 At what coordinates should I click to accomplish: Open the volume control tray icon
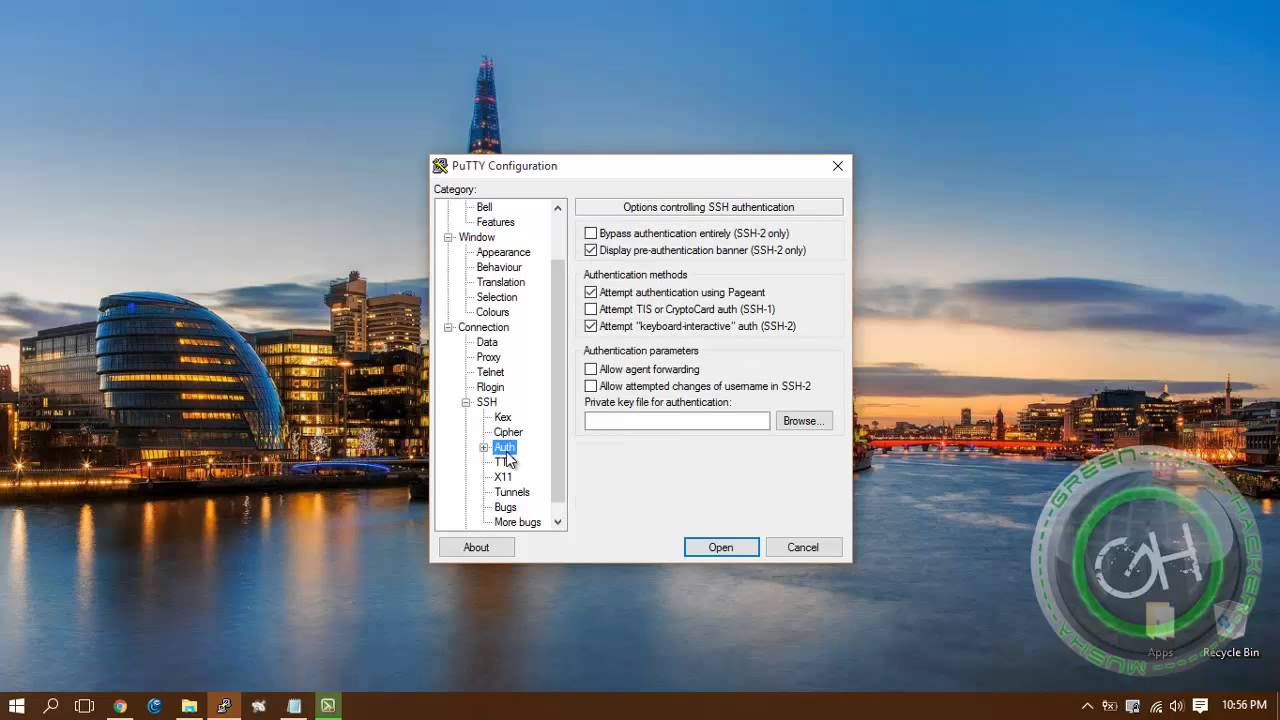pyautogui.click(x=1176, y=706)
